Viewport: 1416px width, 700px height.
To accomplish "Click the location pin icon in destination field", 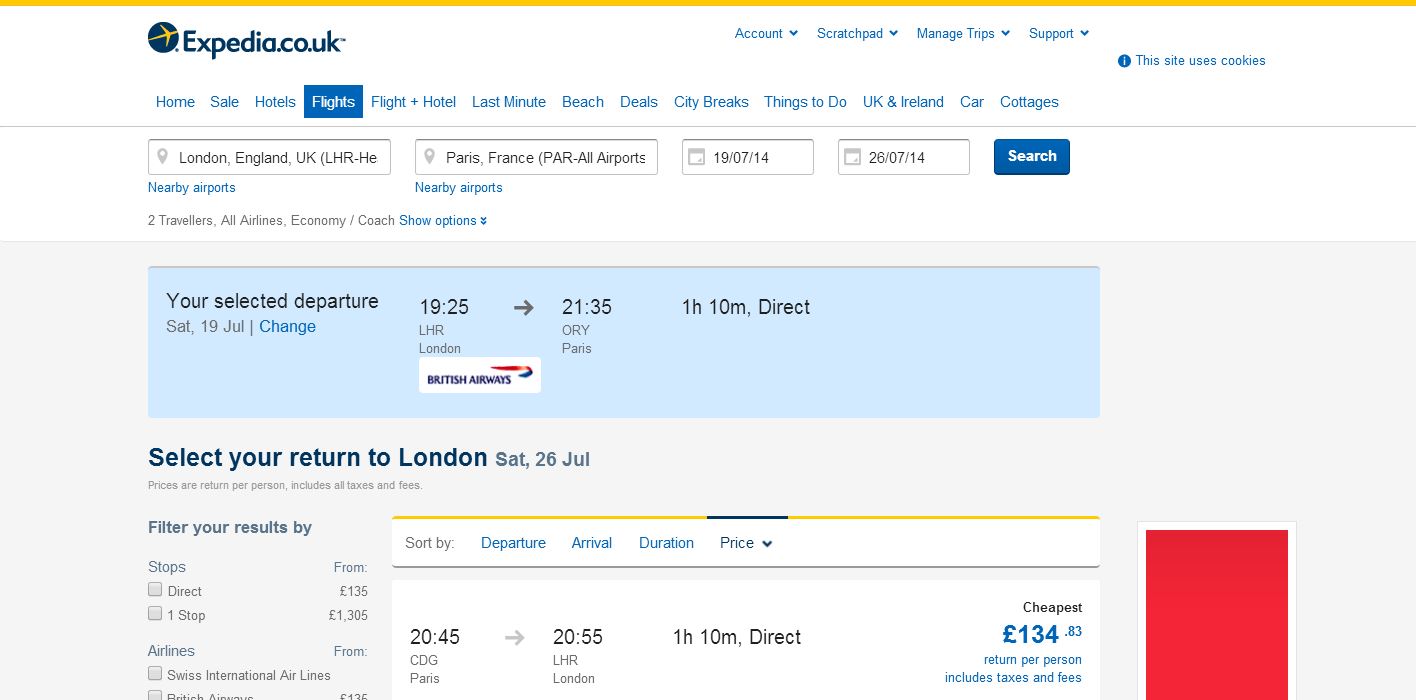I will pos(429,157).
